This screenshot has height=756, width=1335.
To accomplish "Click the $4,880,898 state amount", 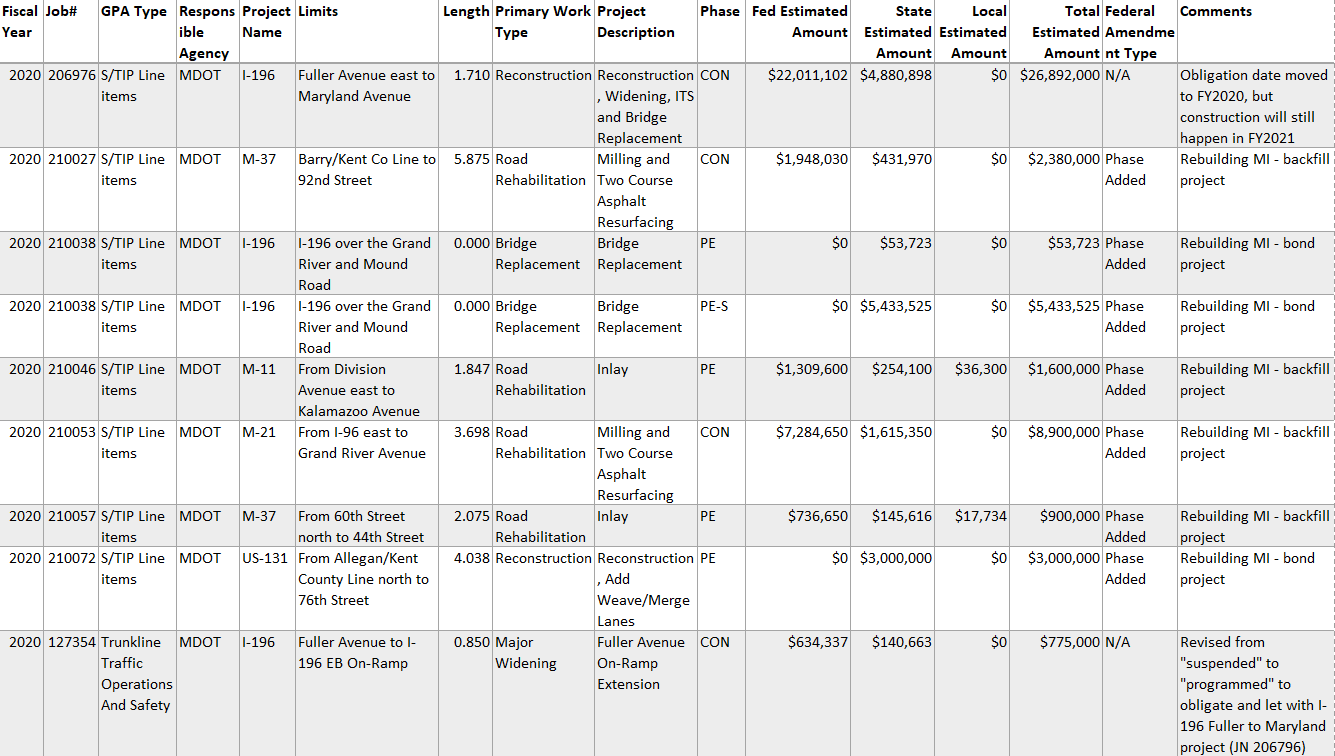I will [895, 75].
